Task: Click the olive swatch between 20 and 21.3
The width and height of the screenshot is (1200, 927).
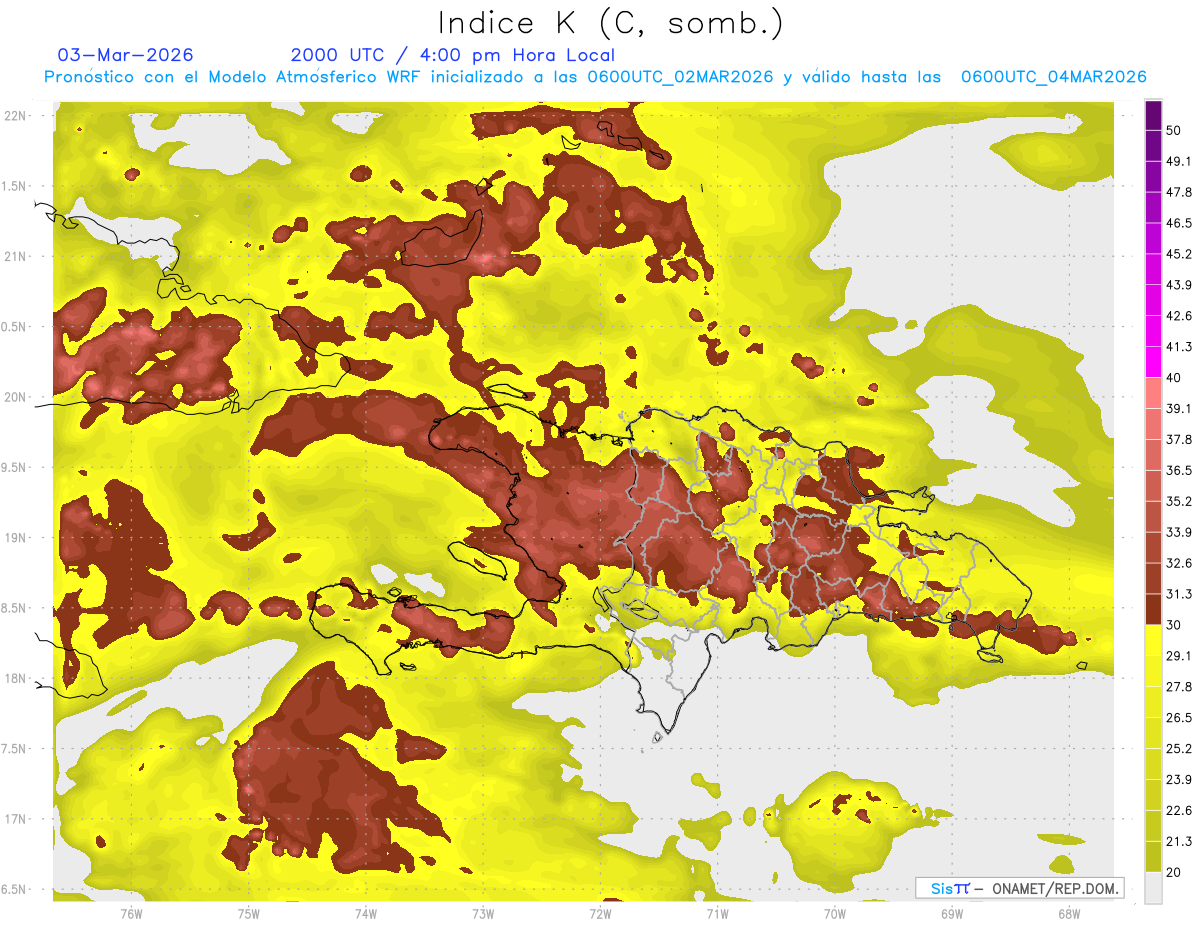Action: point(1153,857)
